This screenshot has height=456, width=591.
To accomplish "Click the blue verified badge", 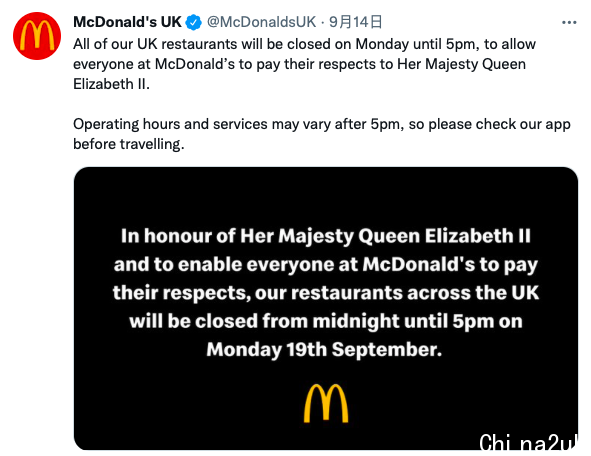I will point(193,22).
